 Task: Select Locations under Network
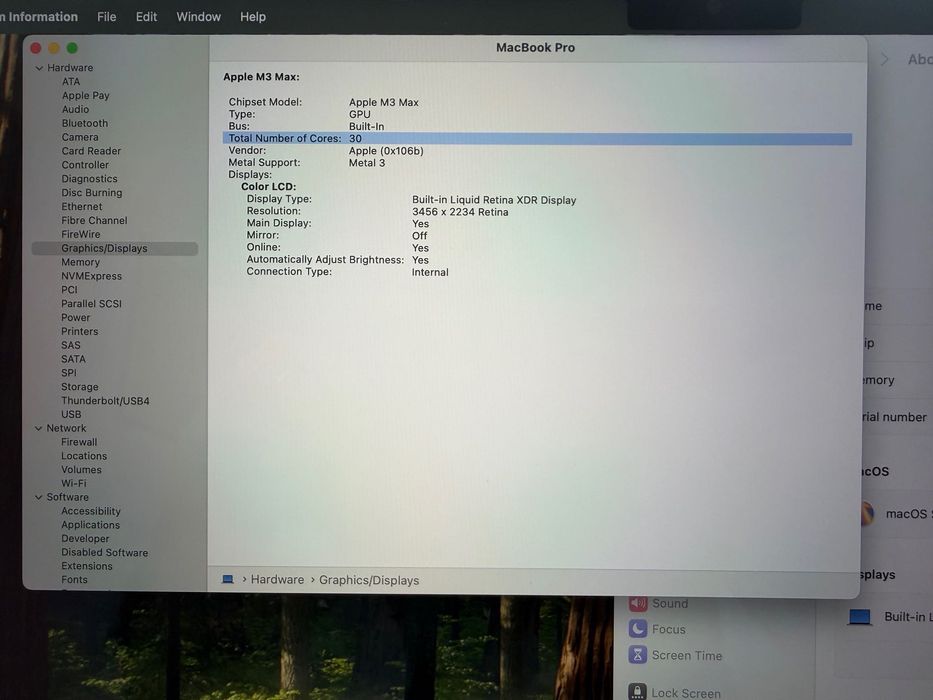(84, 456)
